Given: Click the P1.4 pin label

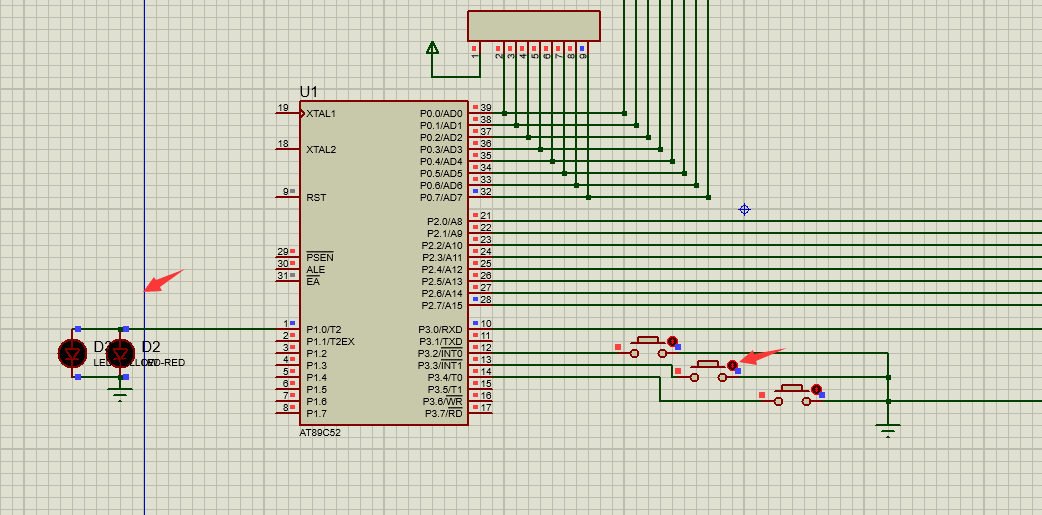Looking at the screenshot, I should point(316,377).
